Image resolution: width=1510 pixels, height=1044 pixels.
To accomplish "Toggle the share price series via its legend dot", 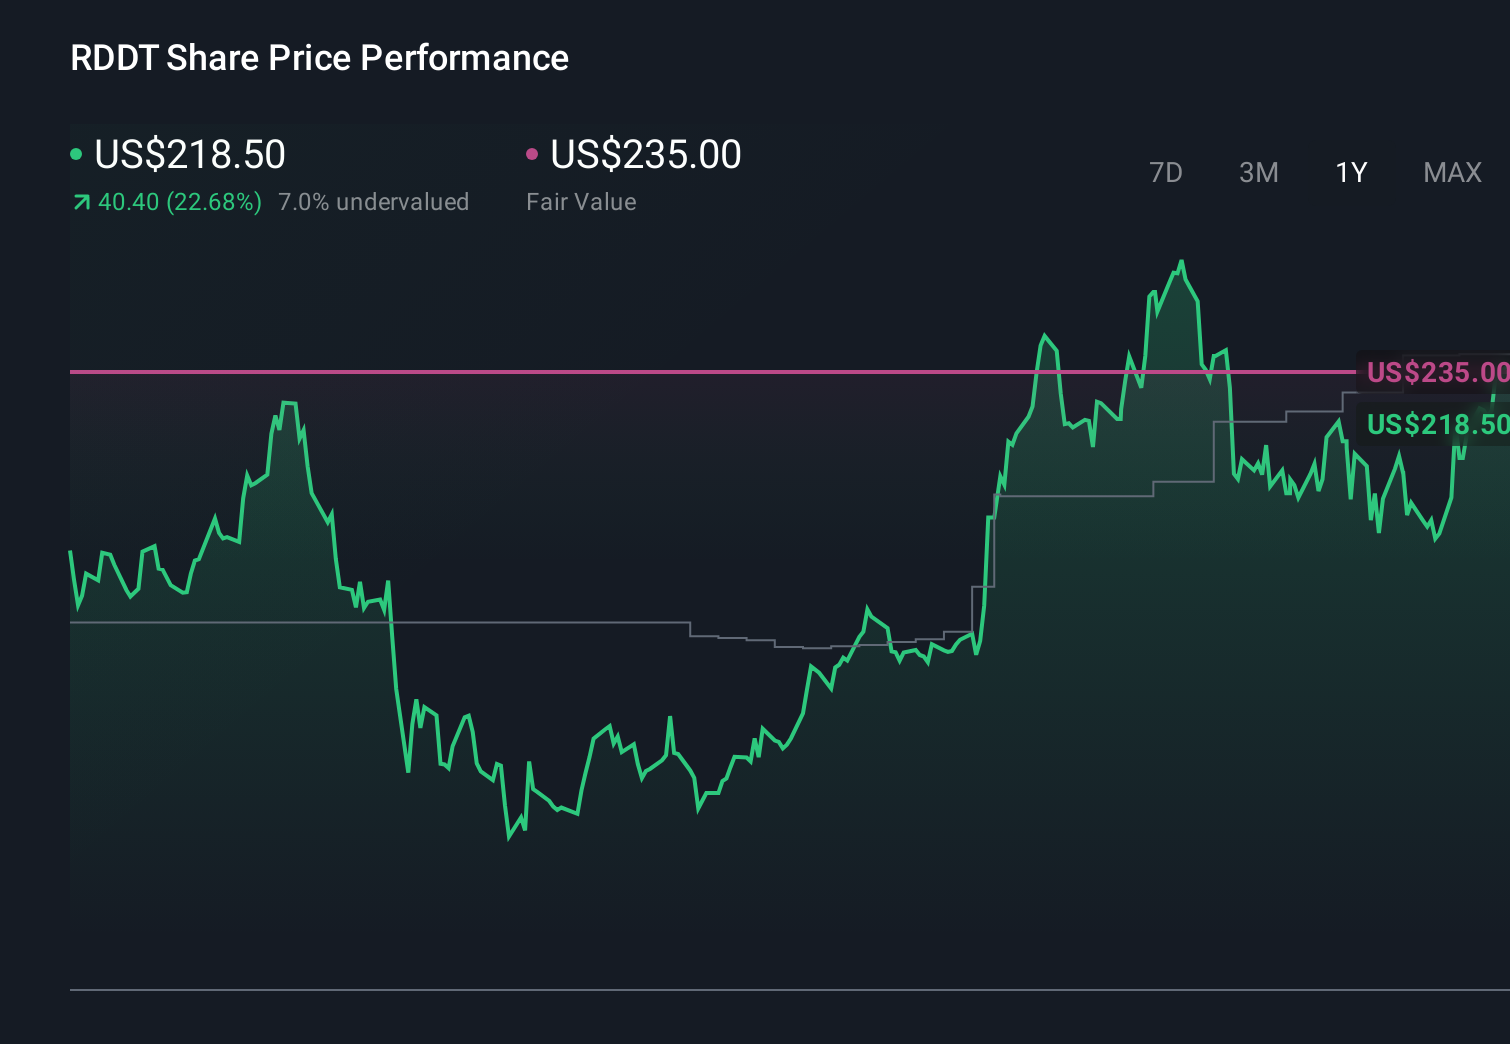I will coord(76,155).
